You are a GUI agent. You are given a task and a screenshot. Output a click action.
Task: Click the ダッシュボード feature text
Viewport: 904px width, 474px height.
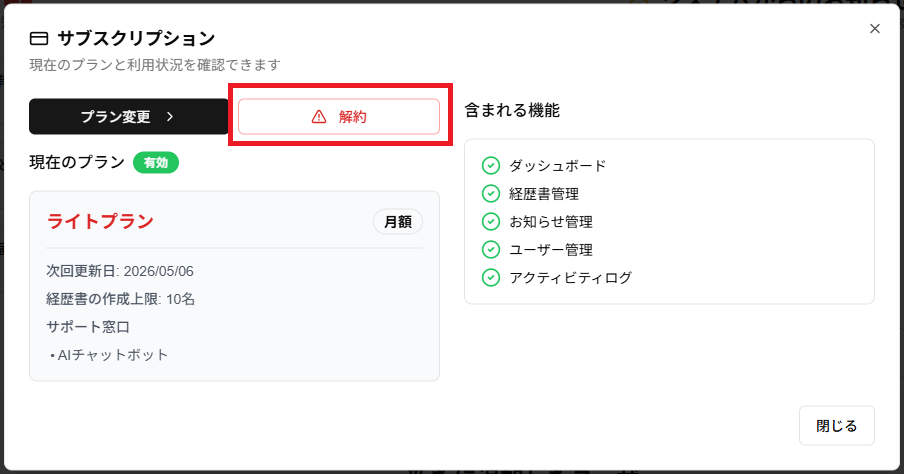558,166
